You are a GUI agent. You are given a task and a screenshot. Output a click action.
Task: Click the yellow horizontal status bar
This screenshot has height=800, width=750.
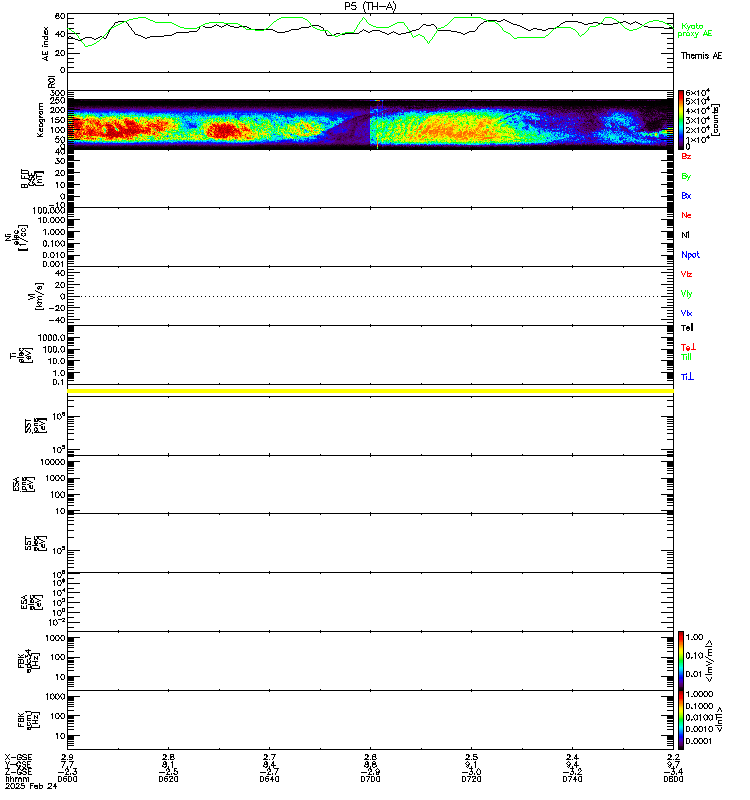point(370,391)
